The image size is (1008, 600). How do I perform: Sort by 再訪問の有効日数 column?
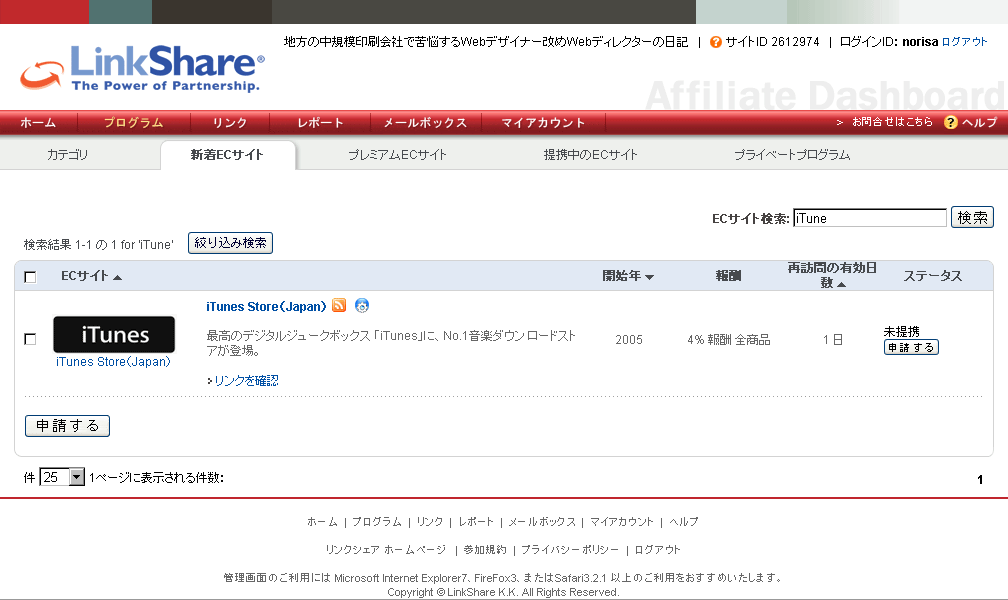pos(832,275)
